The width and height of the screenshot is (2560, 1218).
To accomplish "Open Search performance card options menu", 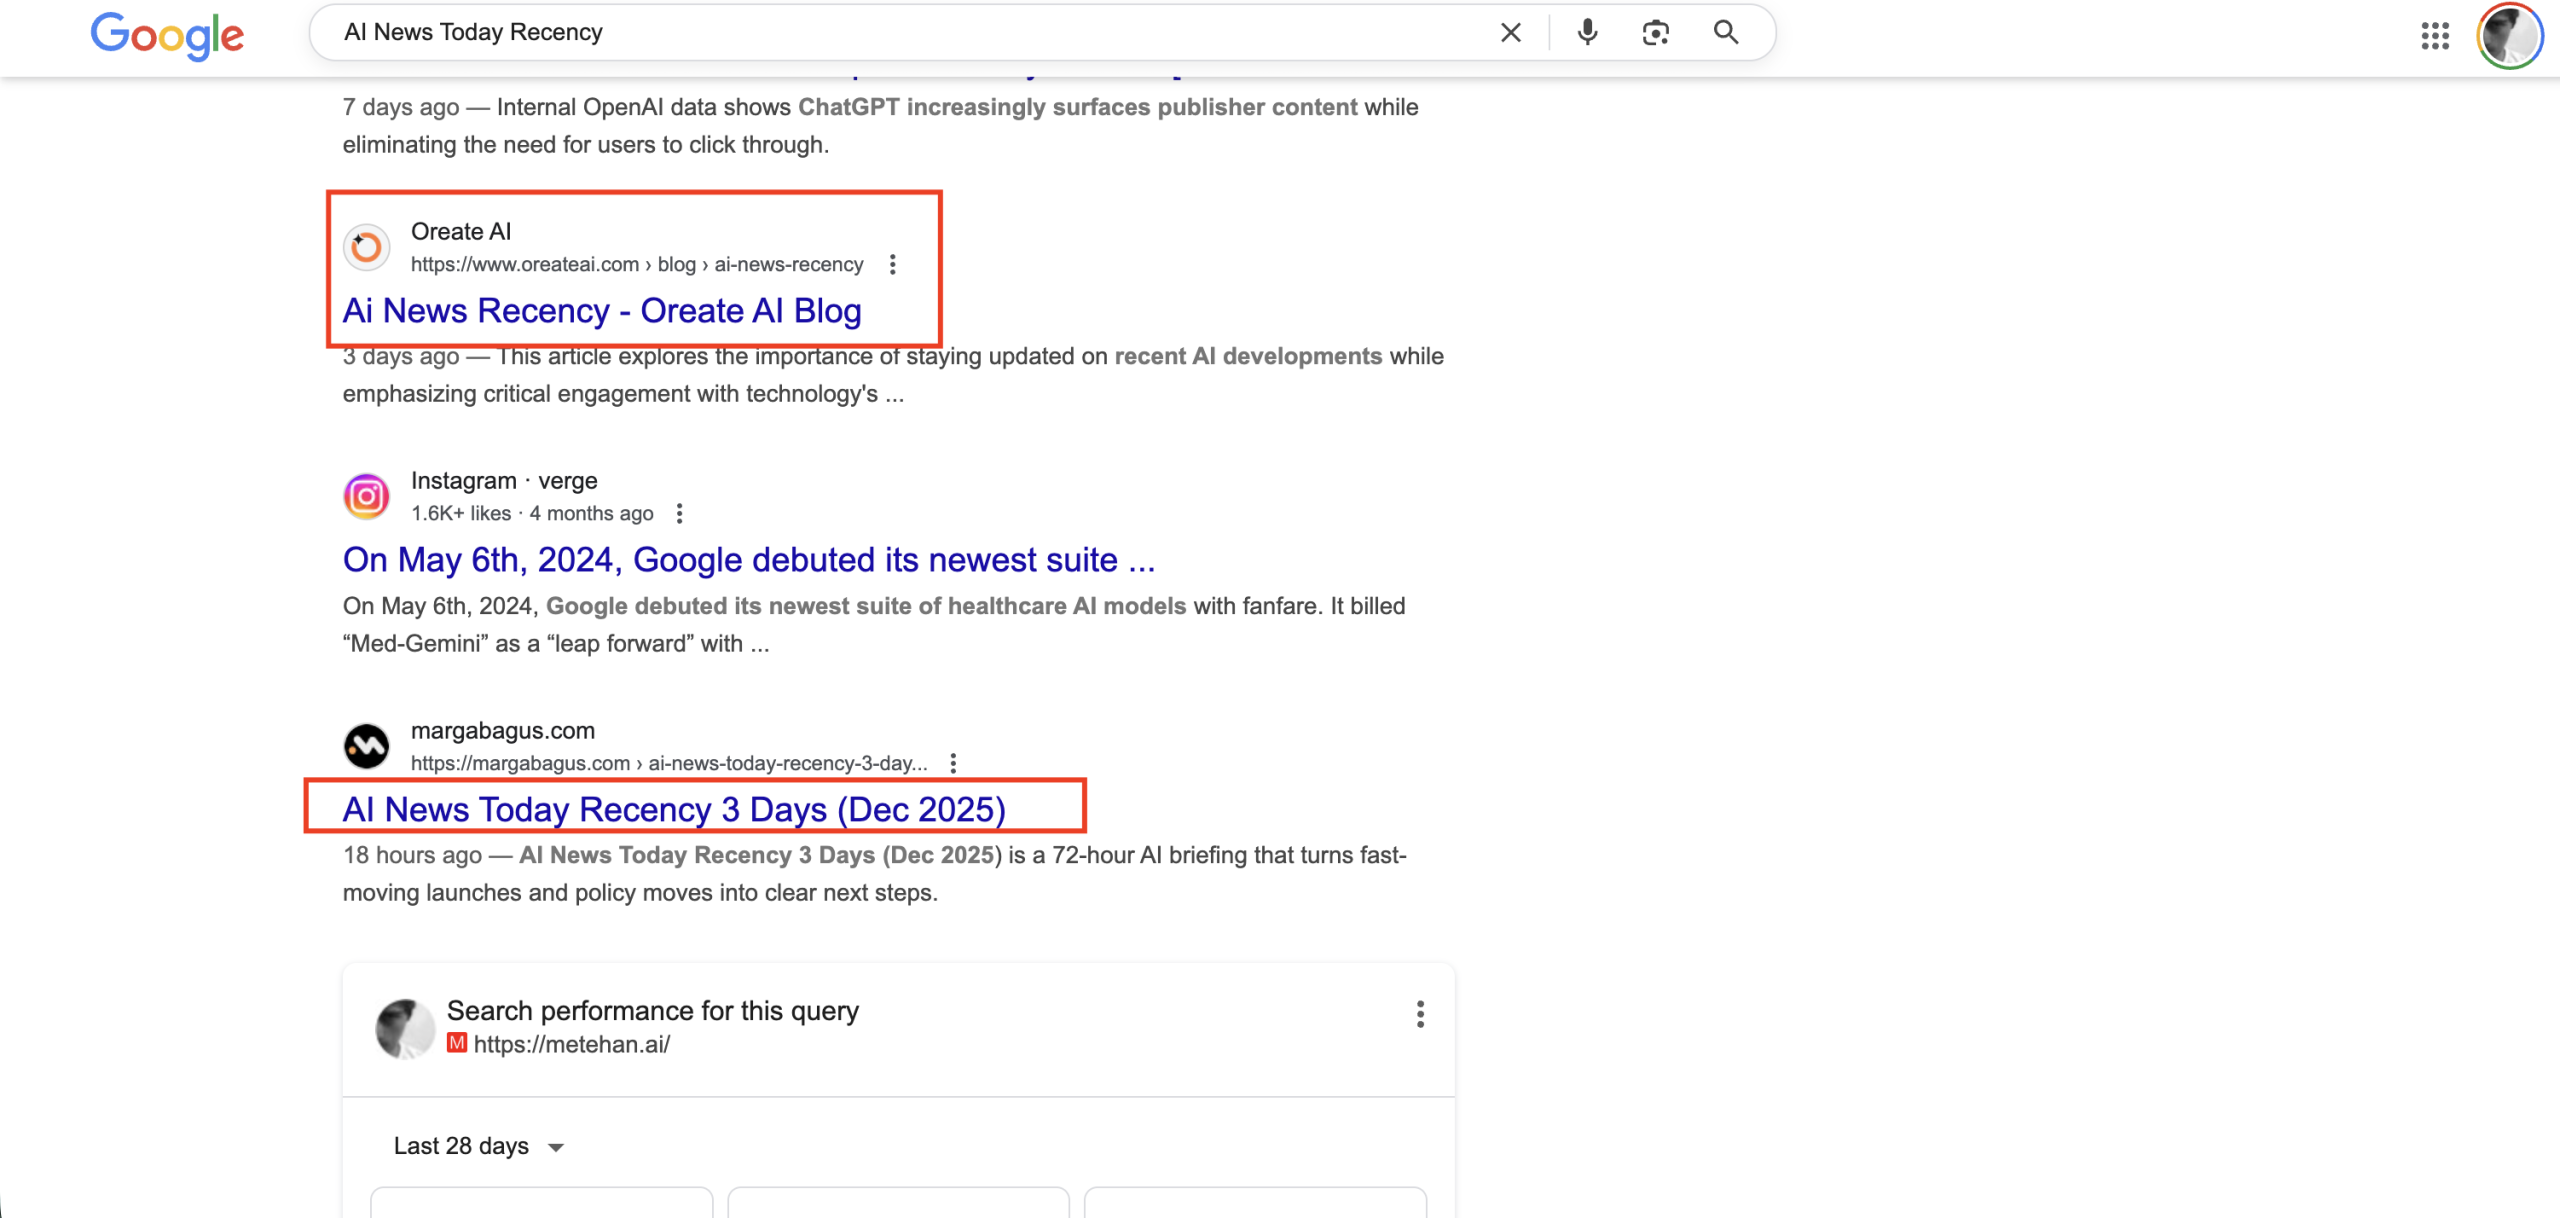I will tap(1420, 1014).
